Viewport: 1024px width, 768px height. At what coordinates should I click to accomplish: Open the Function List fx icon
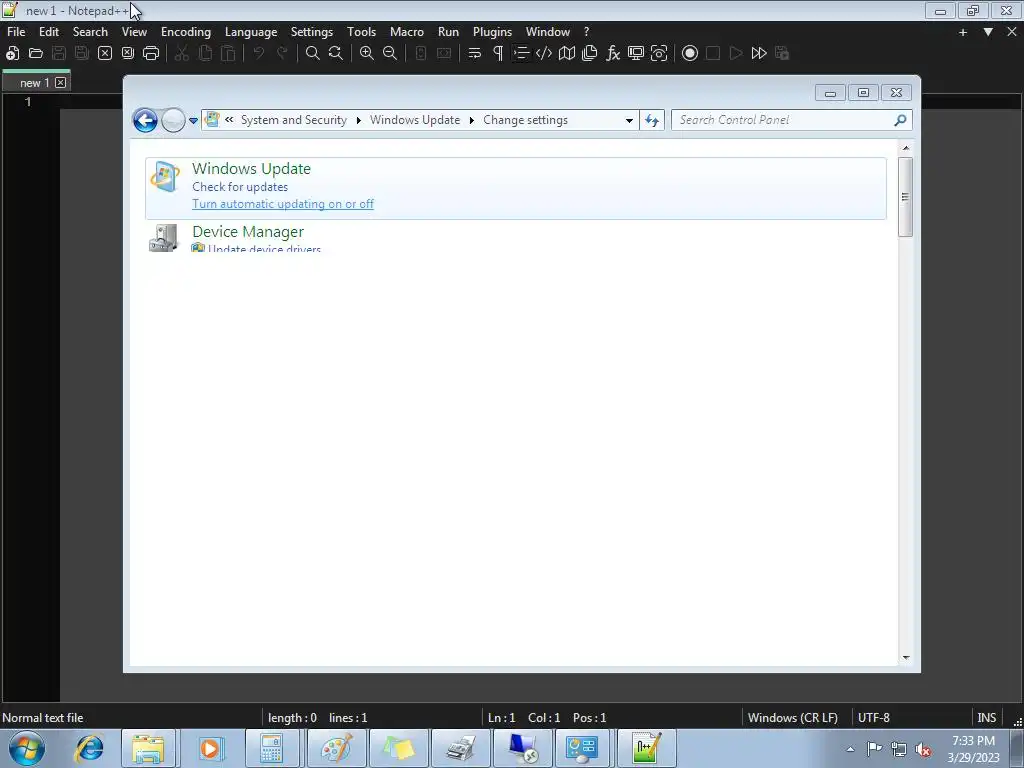613,54
